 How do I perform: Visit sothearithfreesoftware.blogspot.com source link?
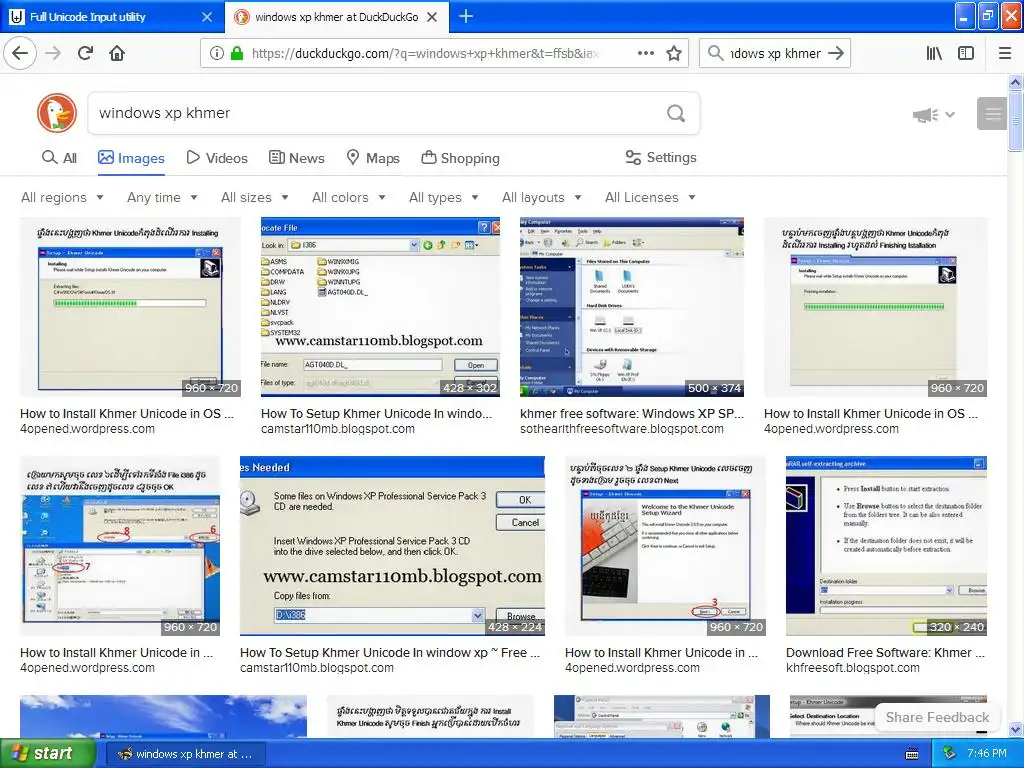click(x=622, y=429)
